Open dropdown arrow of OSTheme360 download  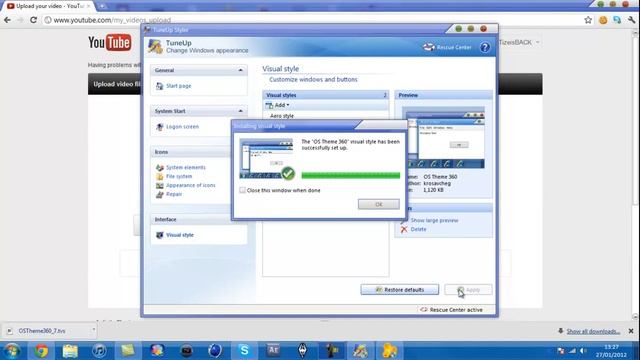click(x=93, y=330)
